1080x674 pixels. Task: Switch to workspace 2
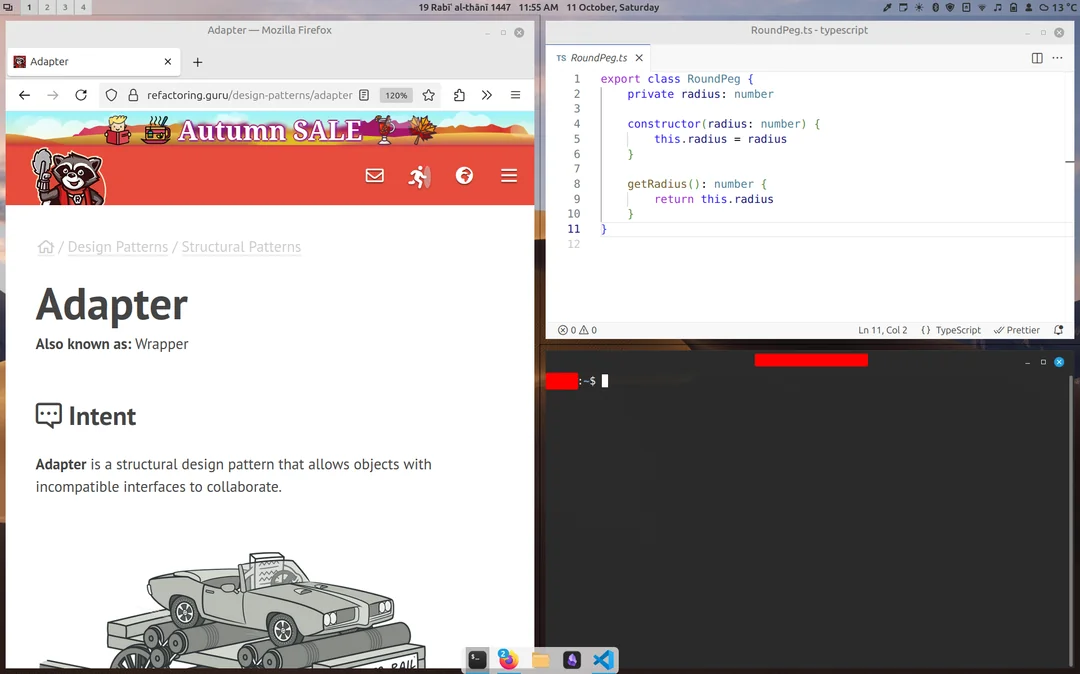[47, 8]
